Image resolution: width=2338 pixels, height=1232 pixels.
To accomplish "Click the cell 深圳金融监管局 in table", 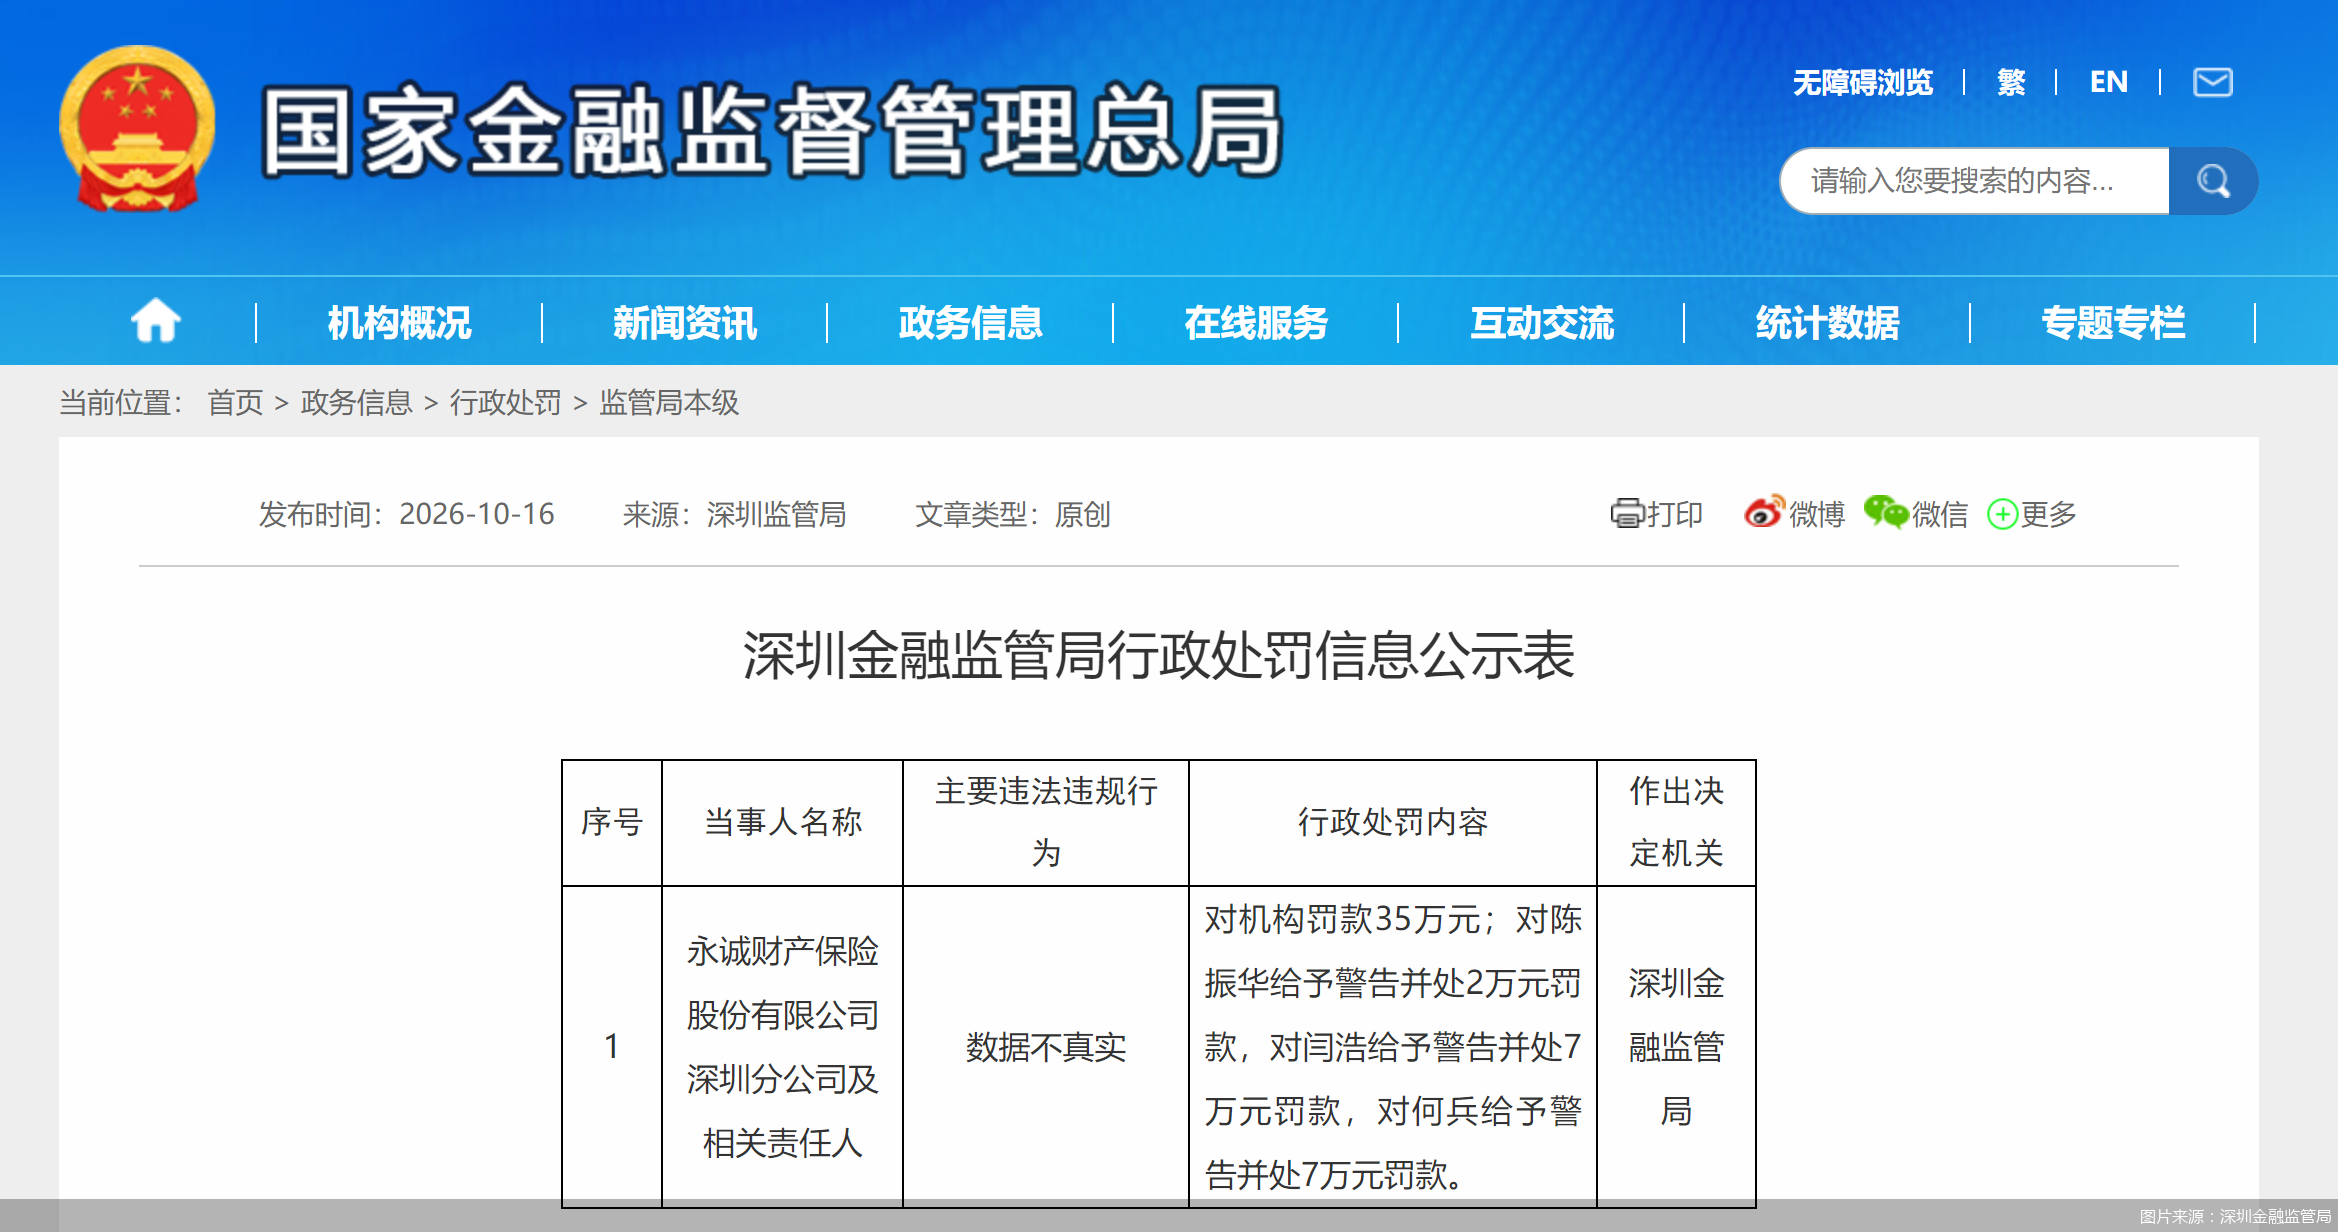I will 1676,1047.
